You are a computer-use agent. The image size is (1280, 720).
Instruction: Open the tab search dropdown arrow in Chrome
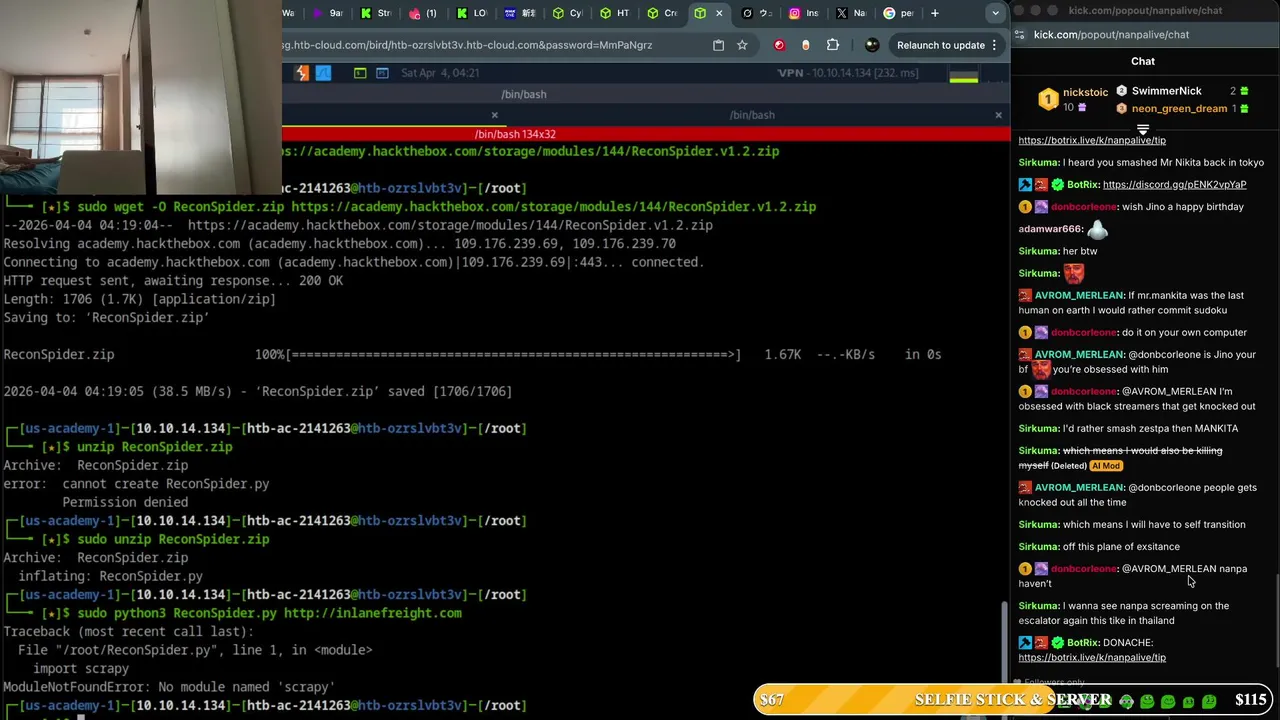tap(995, 13)
